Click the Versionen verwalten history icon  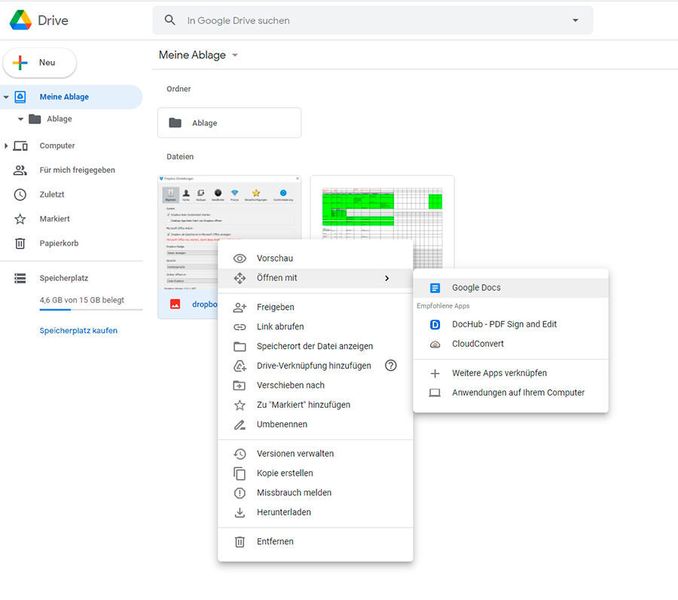pyautogui.click(x=240, y=454)
